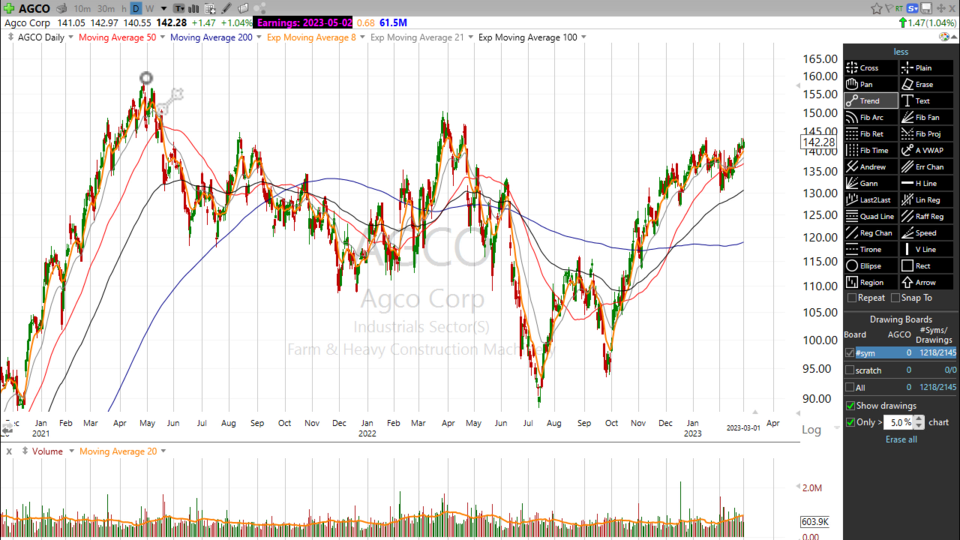This screenshot has height=540, width=960.
Task: Select the Last2Last tool
Action: point(871,200)
